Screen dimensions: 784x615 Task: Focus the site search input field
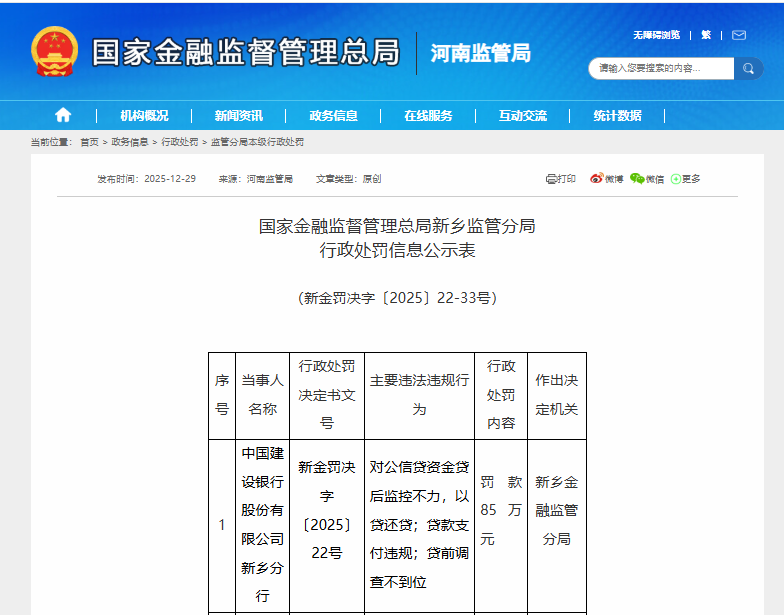pyautogui.click(x=661, y=68)
